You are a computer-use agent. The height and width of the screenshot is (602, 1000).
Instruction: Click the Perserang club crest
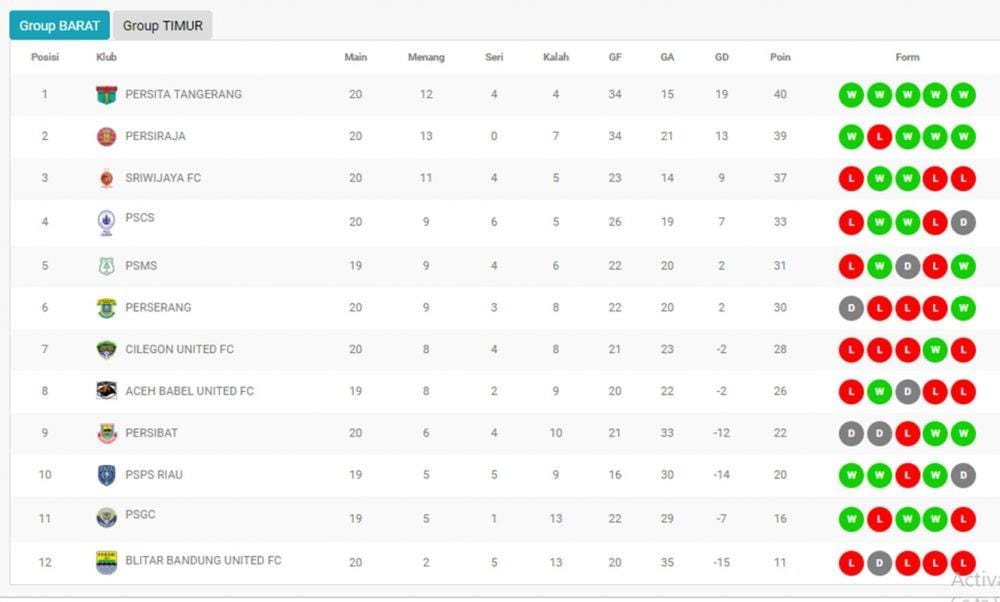(x=106, y=308)
